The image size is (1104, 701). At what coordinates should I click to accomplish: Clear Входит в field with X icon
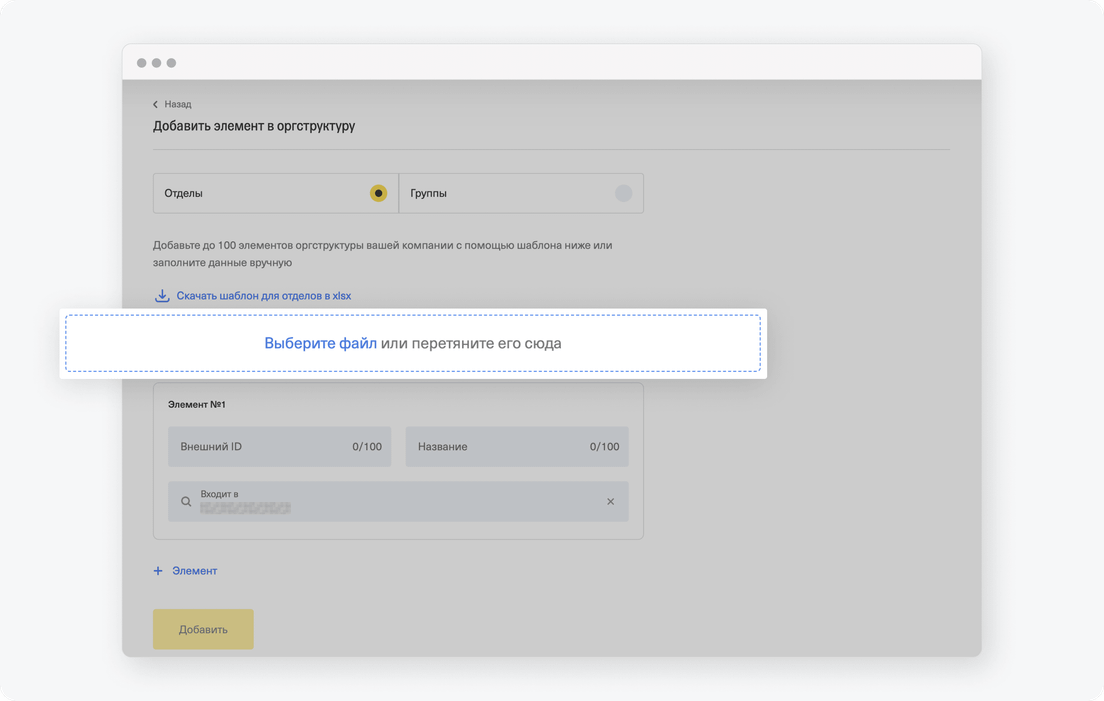pos(610,501)
